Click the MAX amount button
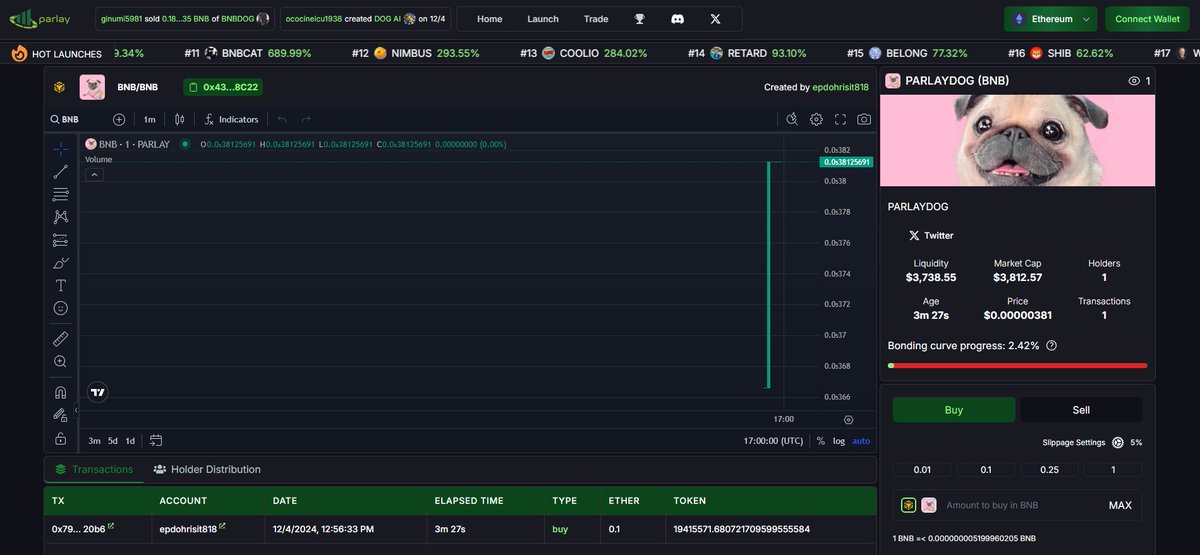 coord(1120,505)
